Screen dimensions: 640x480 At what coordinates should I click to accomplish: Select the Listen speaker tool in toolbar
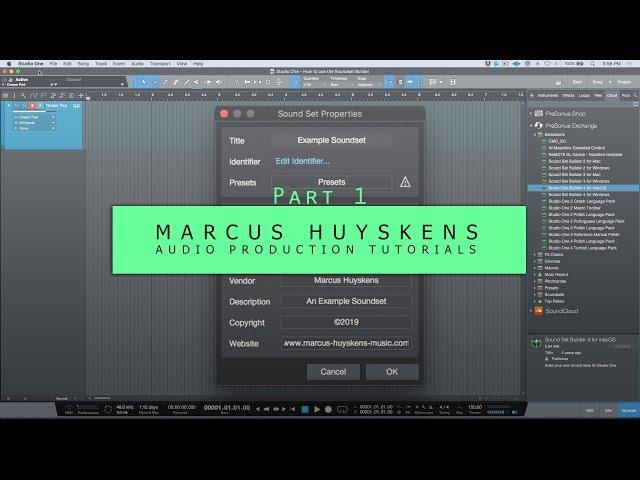tap(218, 82)
